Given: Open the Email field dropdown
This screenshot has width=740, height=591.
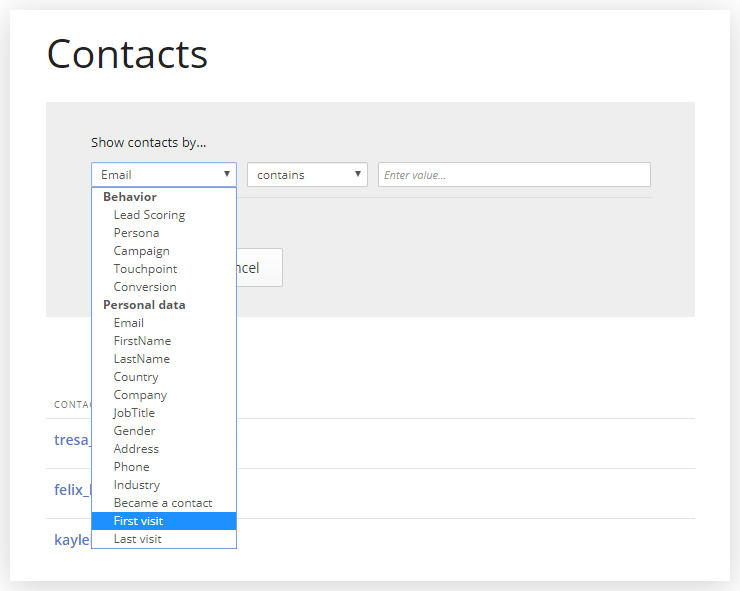Looking at the screenshot, I should (x=164, y=175).
